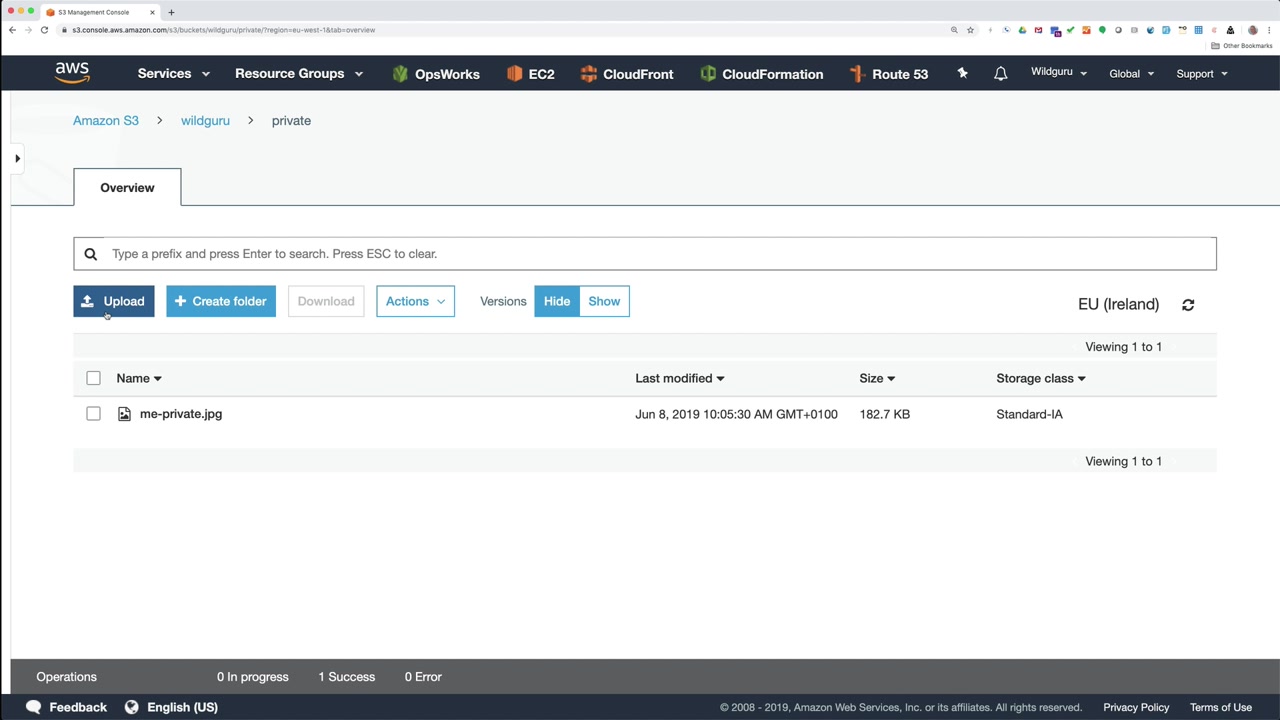The width and height of the screenshot is (1280, 720).
Task: Click the 'Standard-IA' storage class cell
Action: click(x=1029, y=414)
